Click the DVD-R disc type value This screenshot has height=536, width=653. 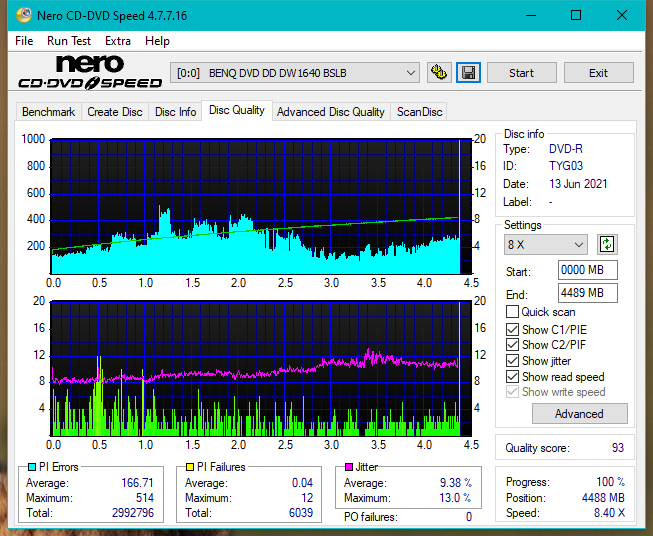coord(566,149)
